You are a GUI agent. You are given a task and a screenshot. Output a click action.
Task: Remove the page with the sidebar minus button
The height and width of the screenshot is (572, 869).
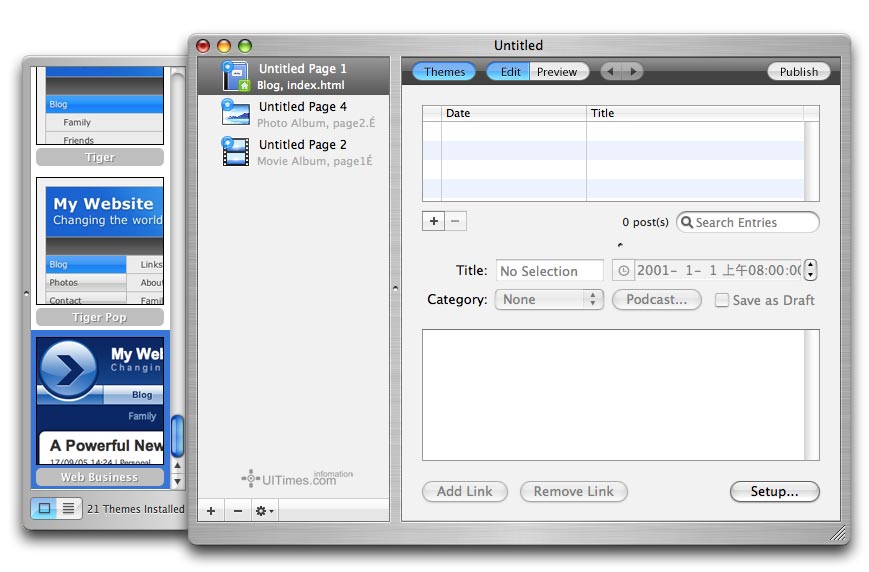click(x=237, y=511)
